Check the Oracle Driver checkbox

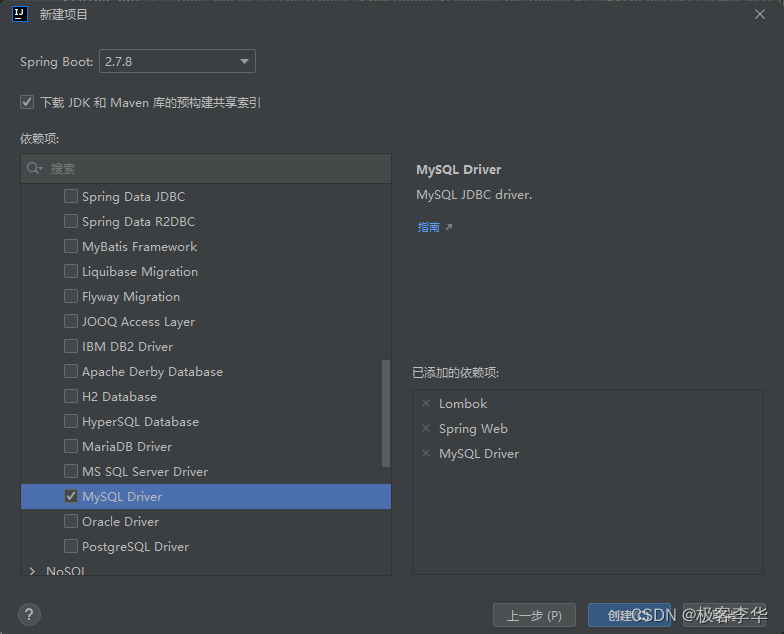point(71,521)
